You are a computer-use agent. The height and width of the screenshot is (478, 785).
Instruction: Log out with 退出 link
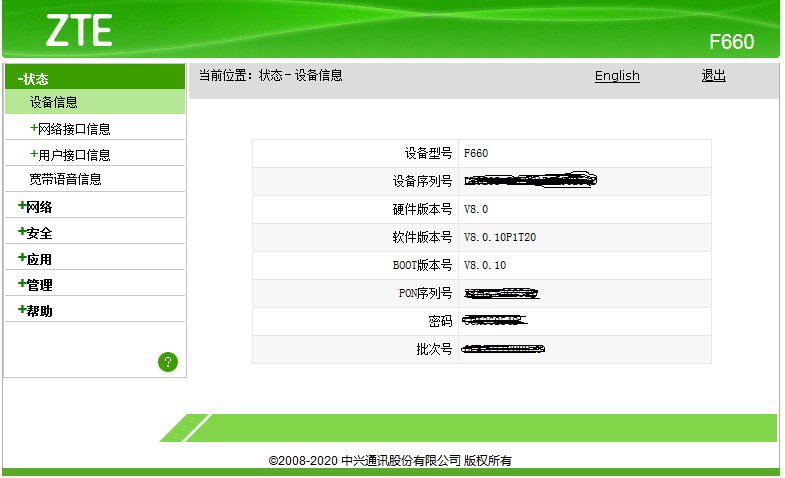(713, 76)
